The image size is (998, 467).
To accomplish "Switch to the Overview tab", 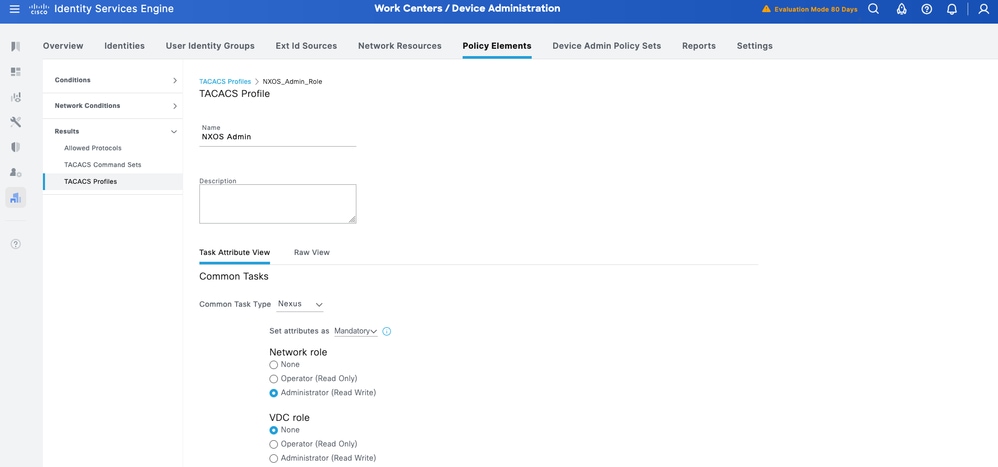I will tap(63, 46).
